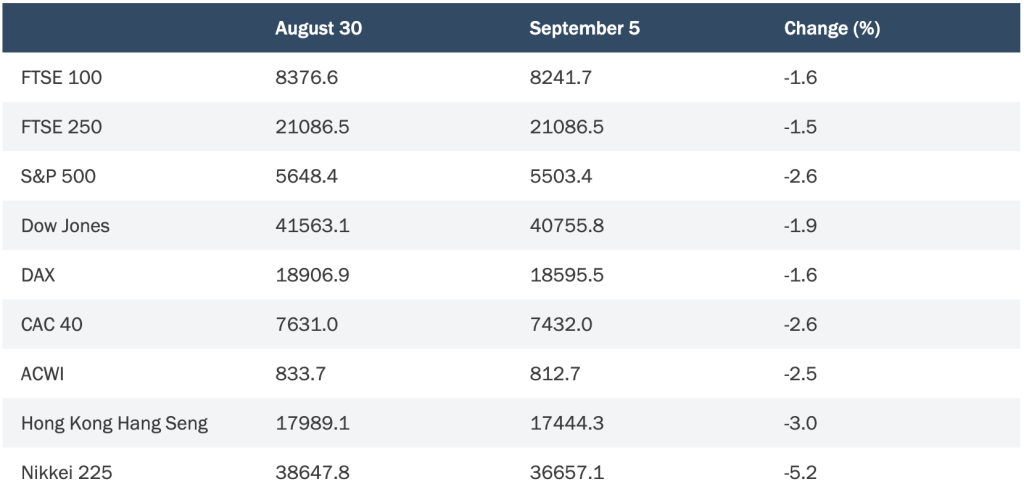Select the ACWI August value 833.7
The width and height of the screenshot is (1024, 500).
300,374
